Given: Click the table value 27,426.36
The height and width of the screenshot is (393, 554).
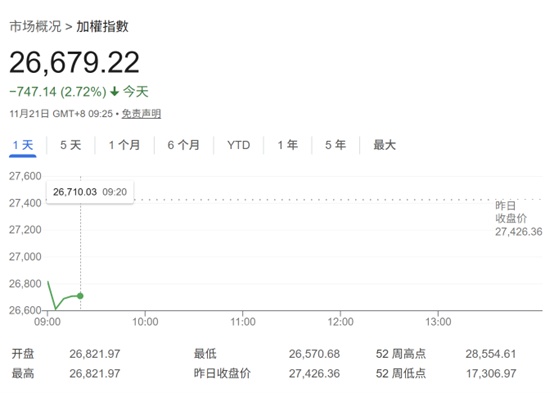Looking at the screenshot, I should coord(314,374).
